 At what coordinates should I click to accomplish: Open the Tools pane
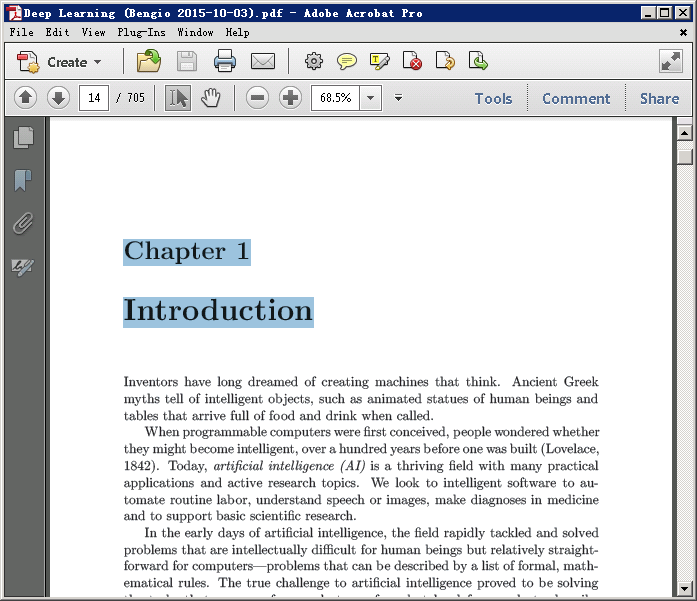click(x=493, y=98)
